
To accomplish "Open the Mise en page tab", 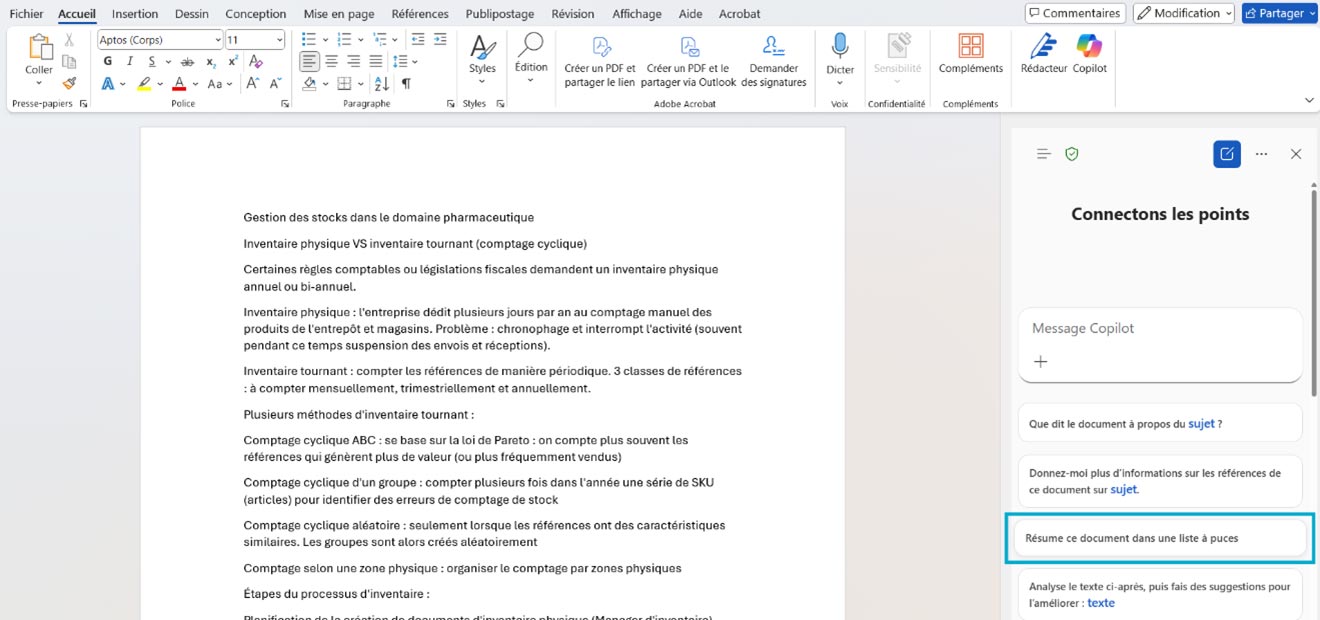I will point(339,14).
